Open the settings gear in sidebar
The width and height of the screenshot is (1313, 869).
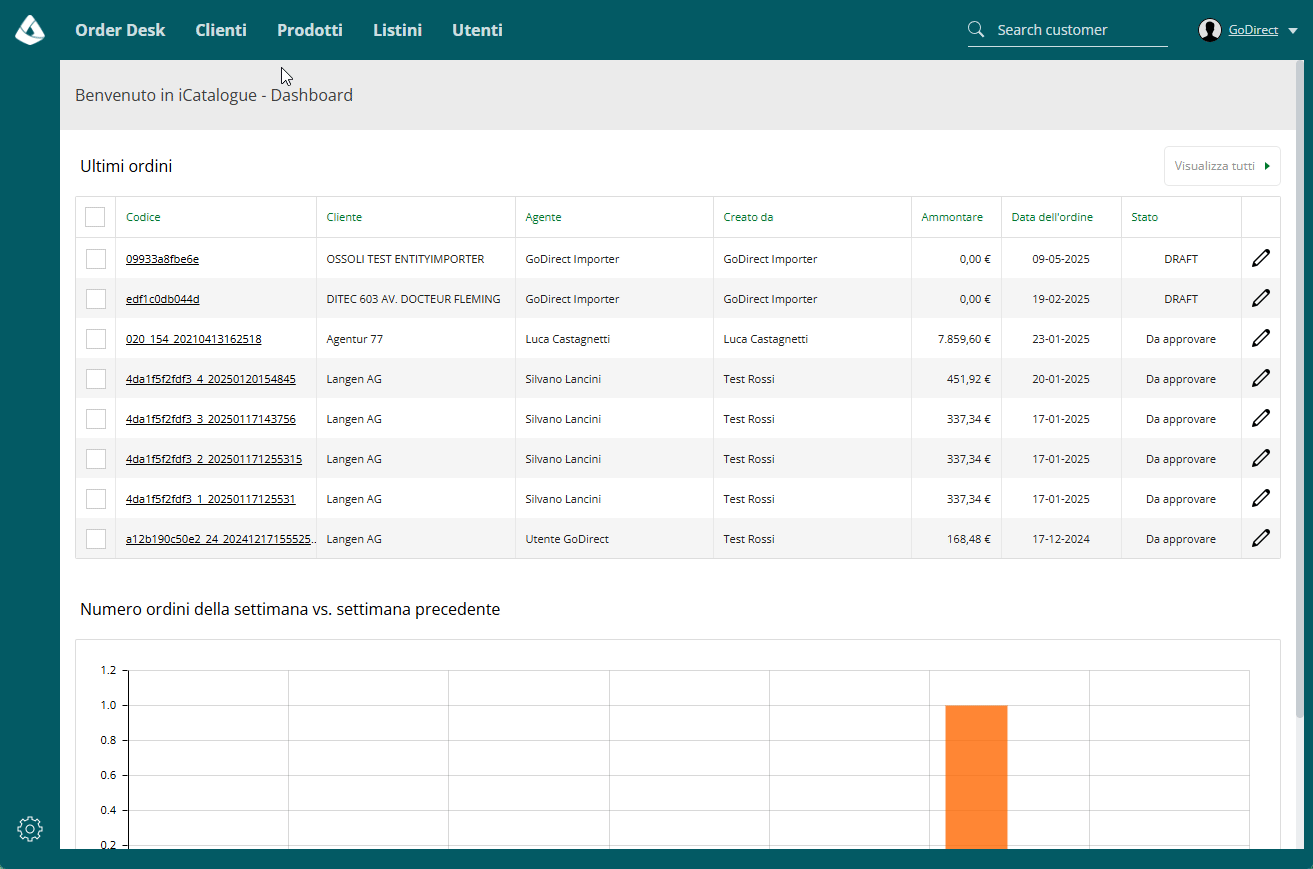[x=30, y=828]
